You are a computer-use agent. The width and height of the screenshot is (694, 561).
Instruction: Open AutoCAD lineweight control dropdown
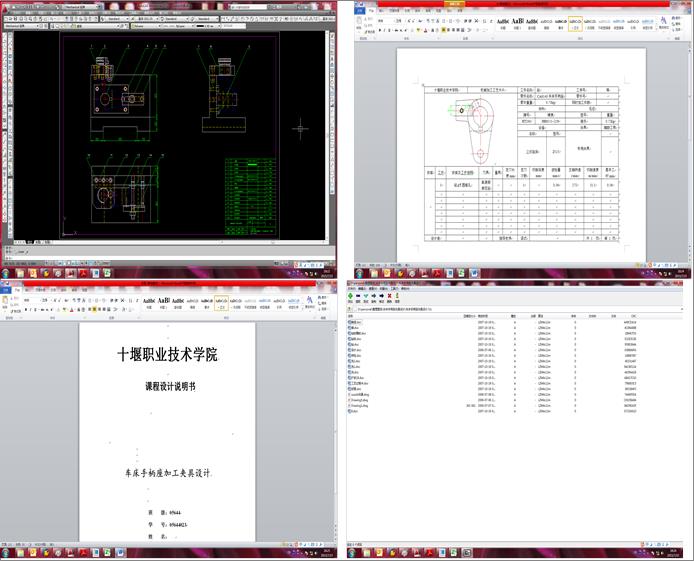(x=208, y=26)
